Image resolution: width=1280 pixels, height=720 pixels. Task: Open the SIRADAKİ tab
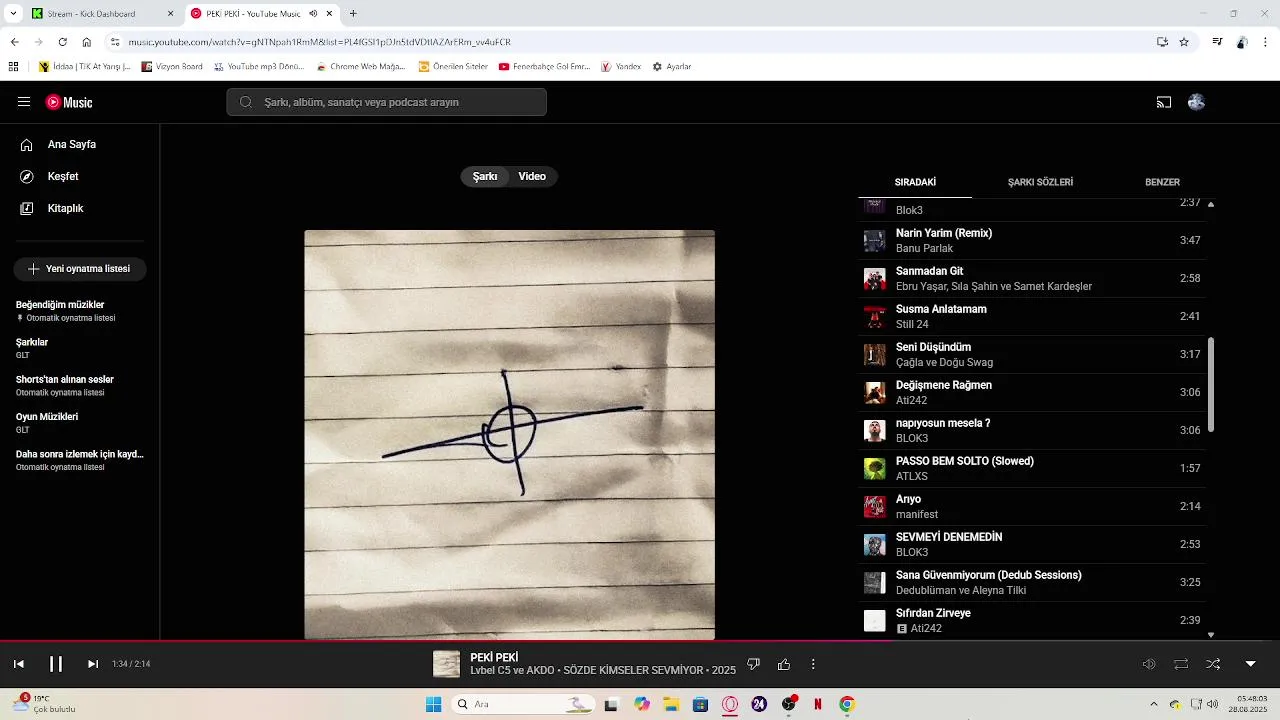click(915, 182)
